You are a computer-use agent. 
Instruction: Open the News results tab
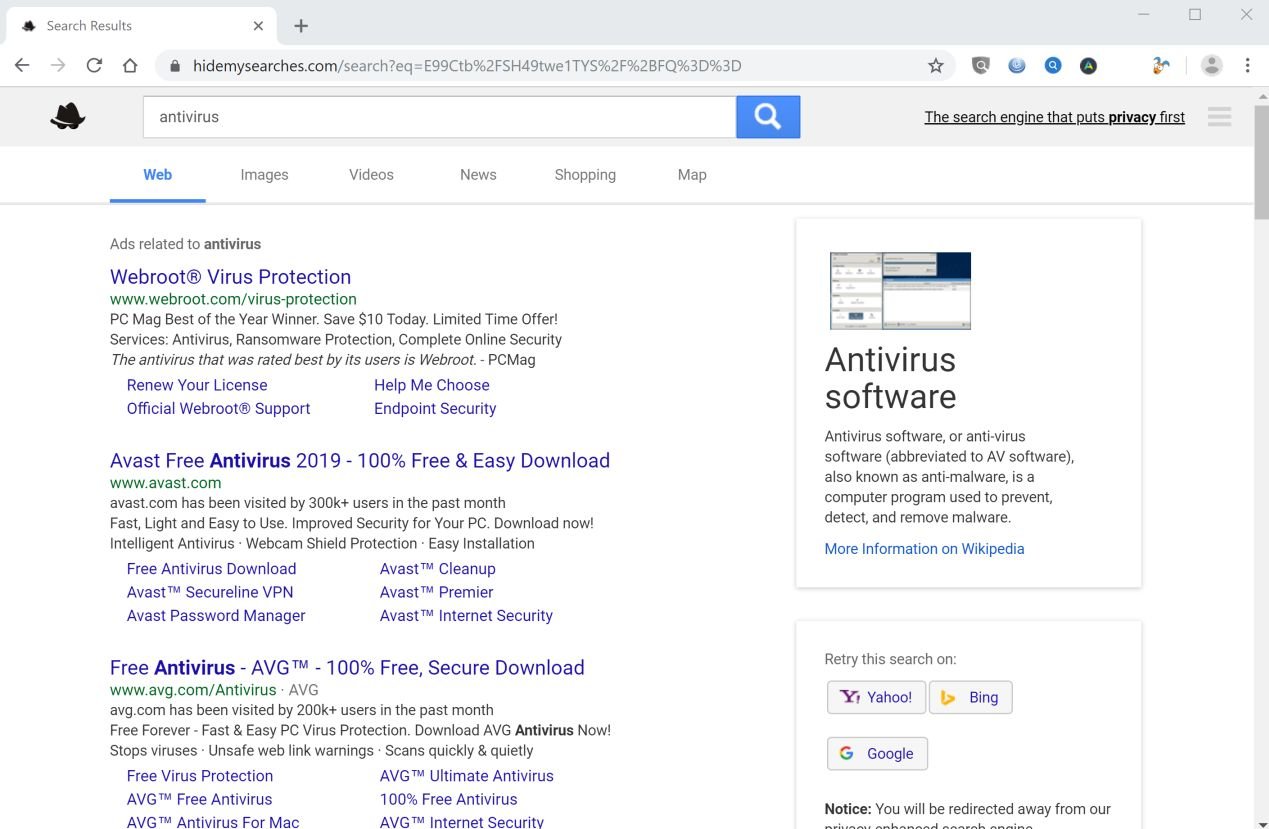(x=478, y=175)
